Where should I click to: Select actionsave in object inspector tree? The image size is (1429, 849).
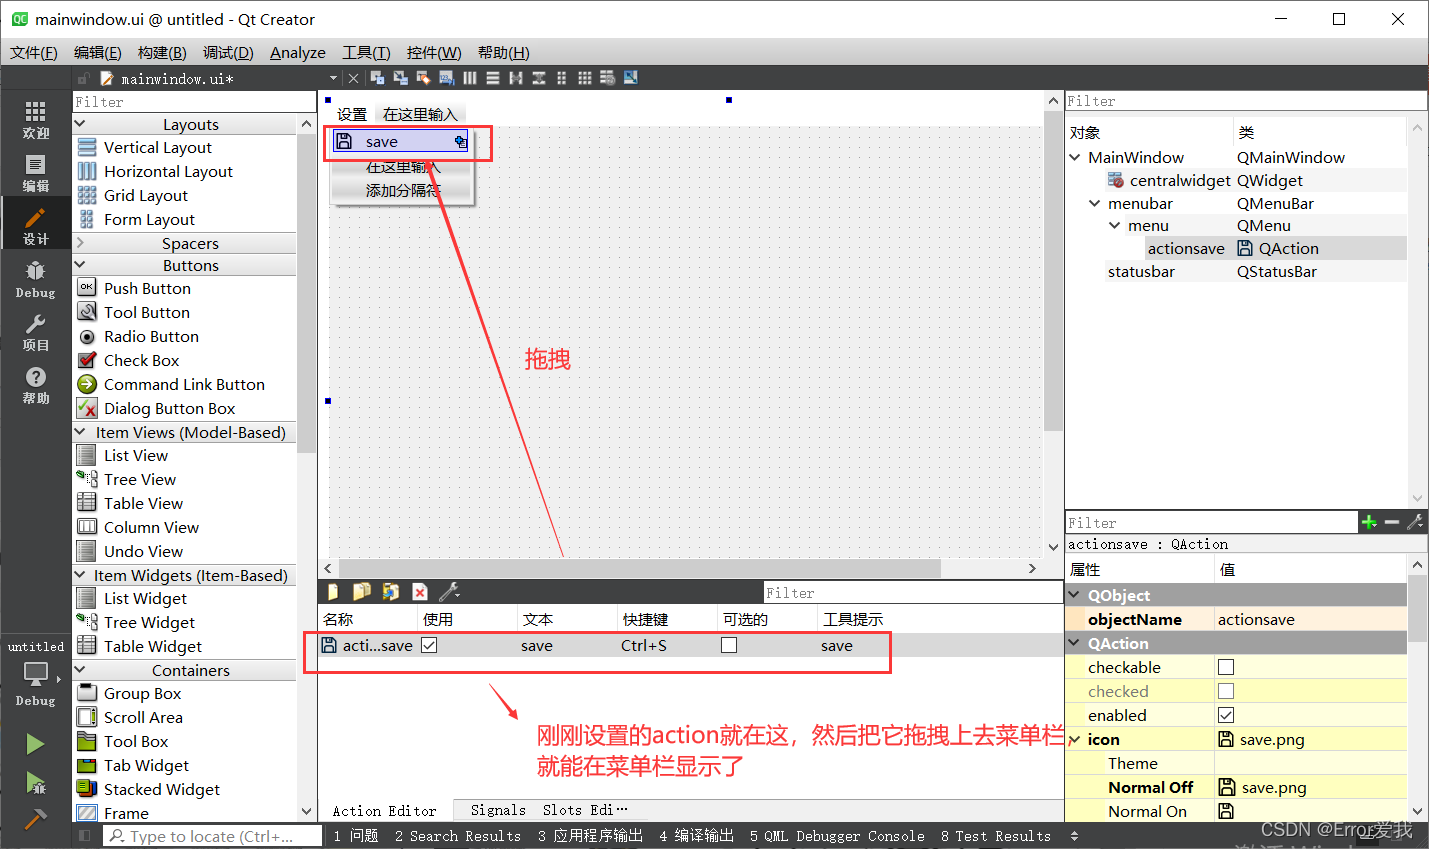(x=1186, y=248)
